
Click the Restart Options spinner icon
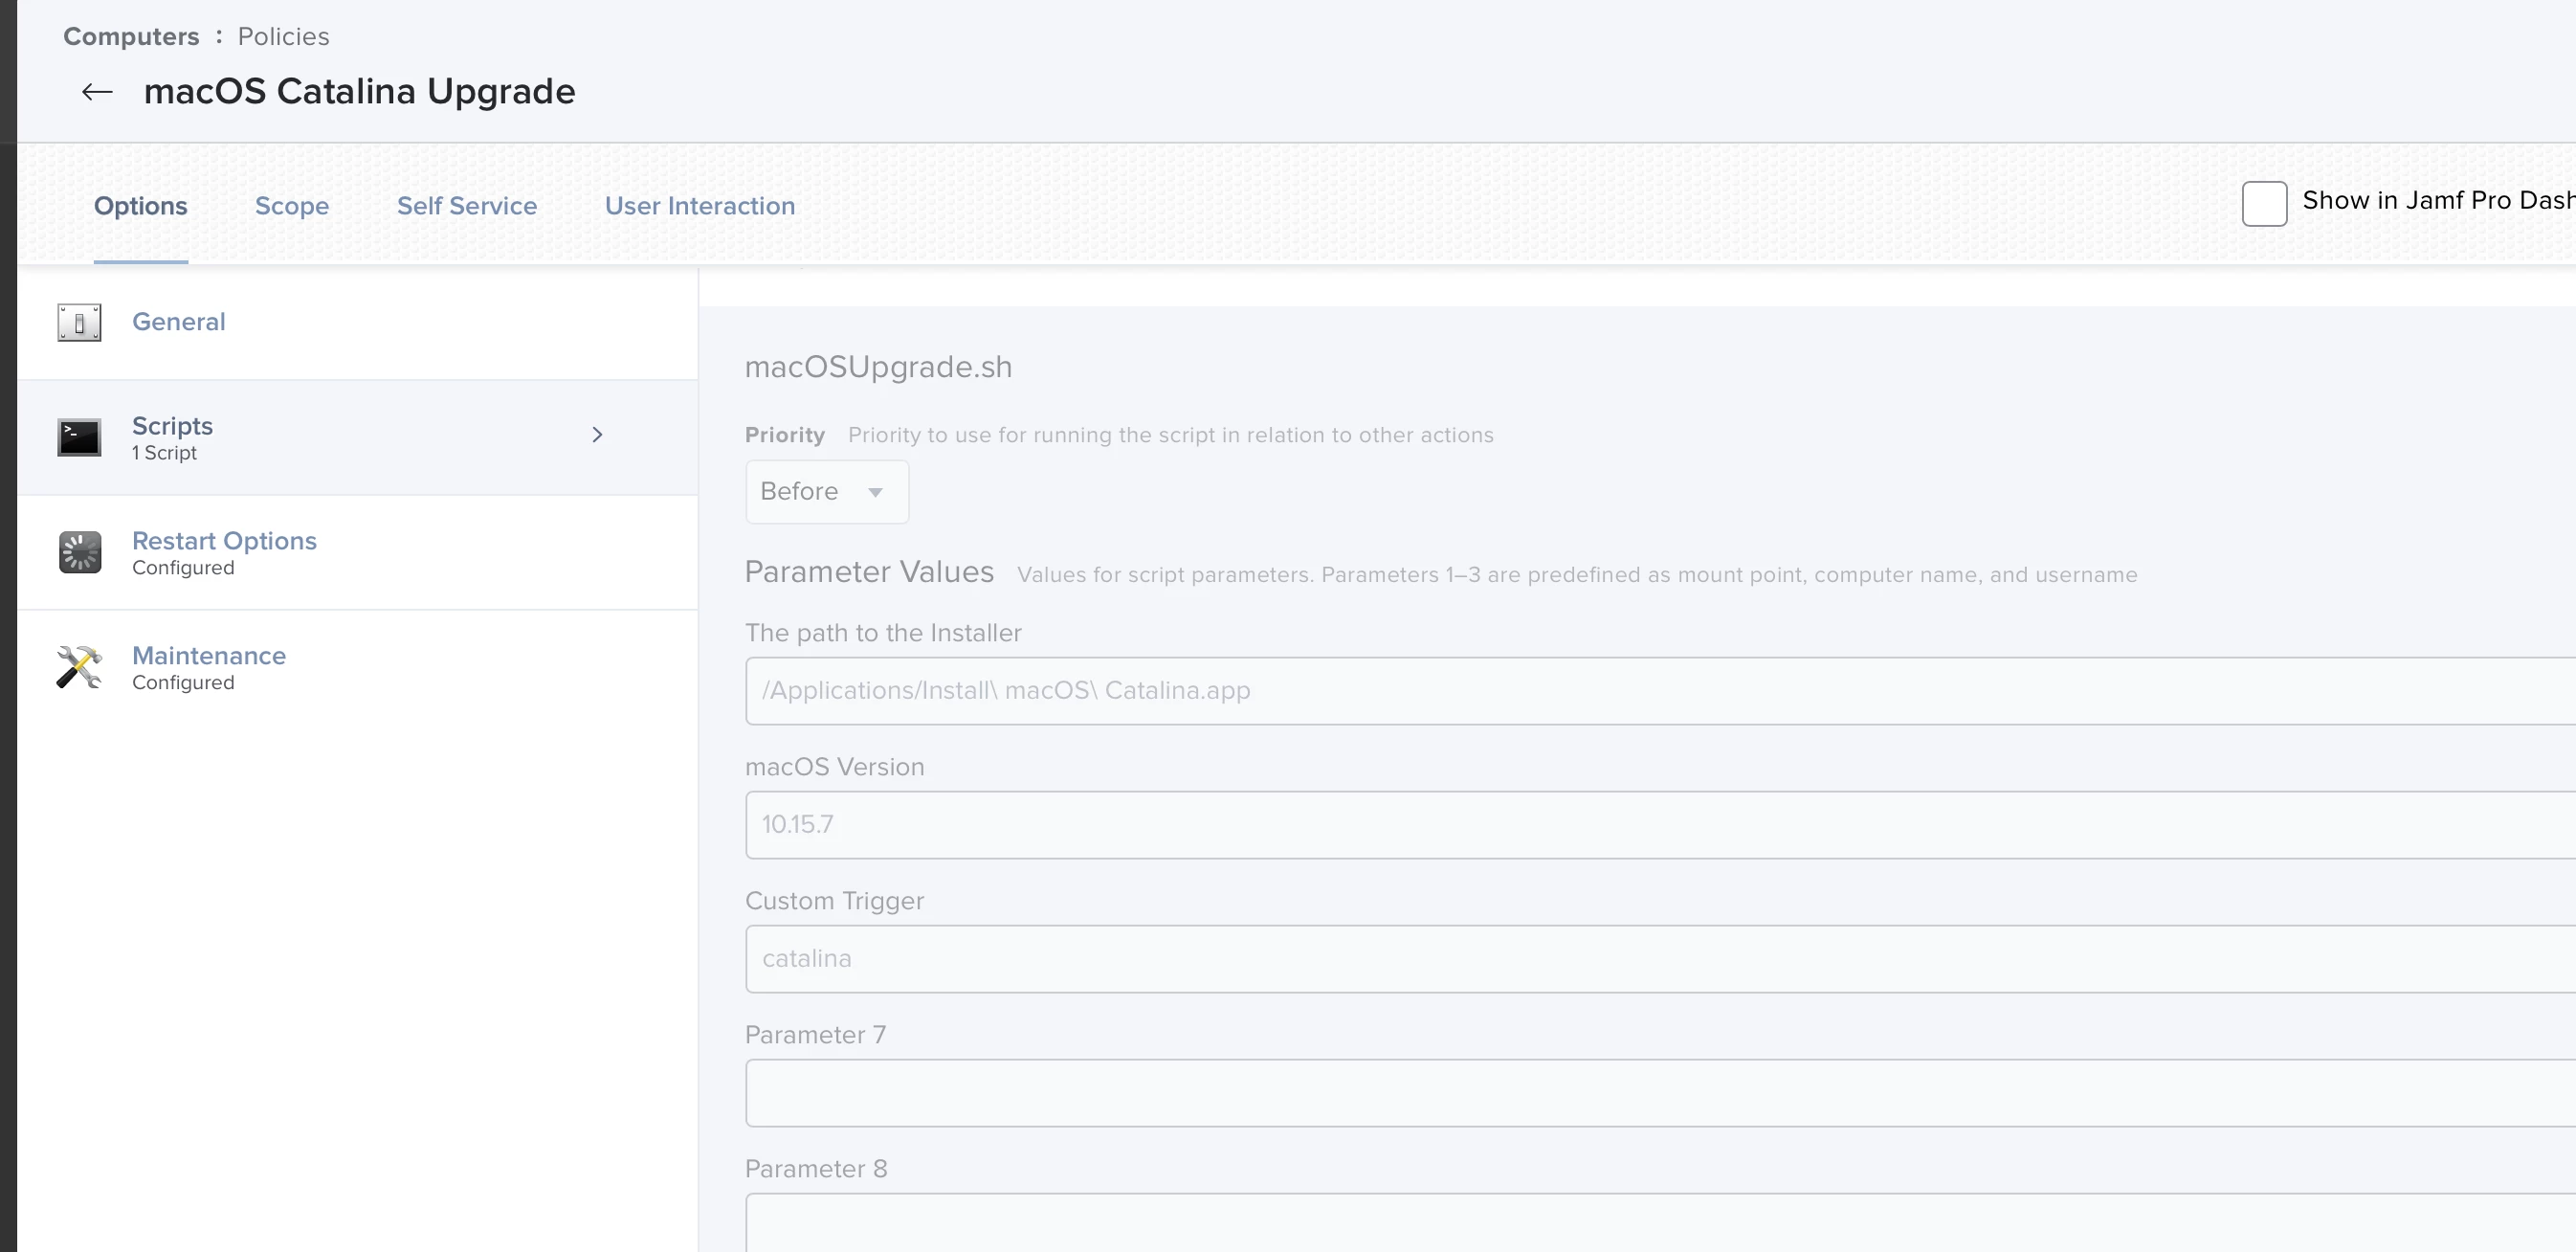pyautogui.click(x=79, y=552)
